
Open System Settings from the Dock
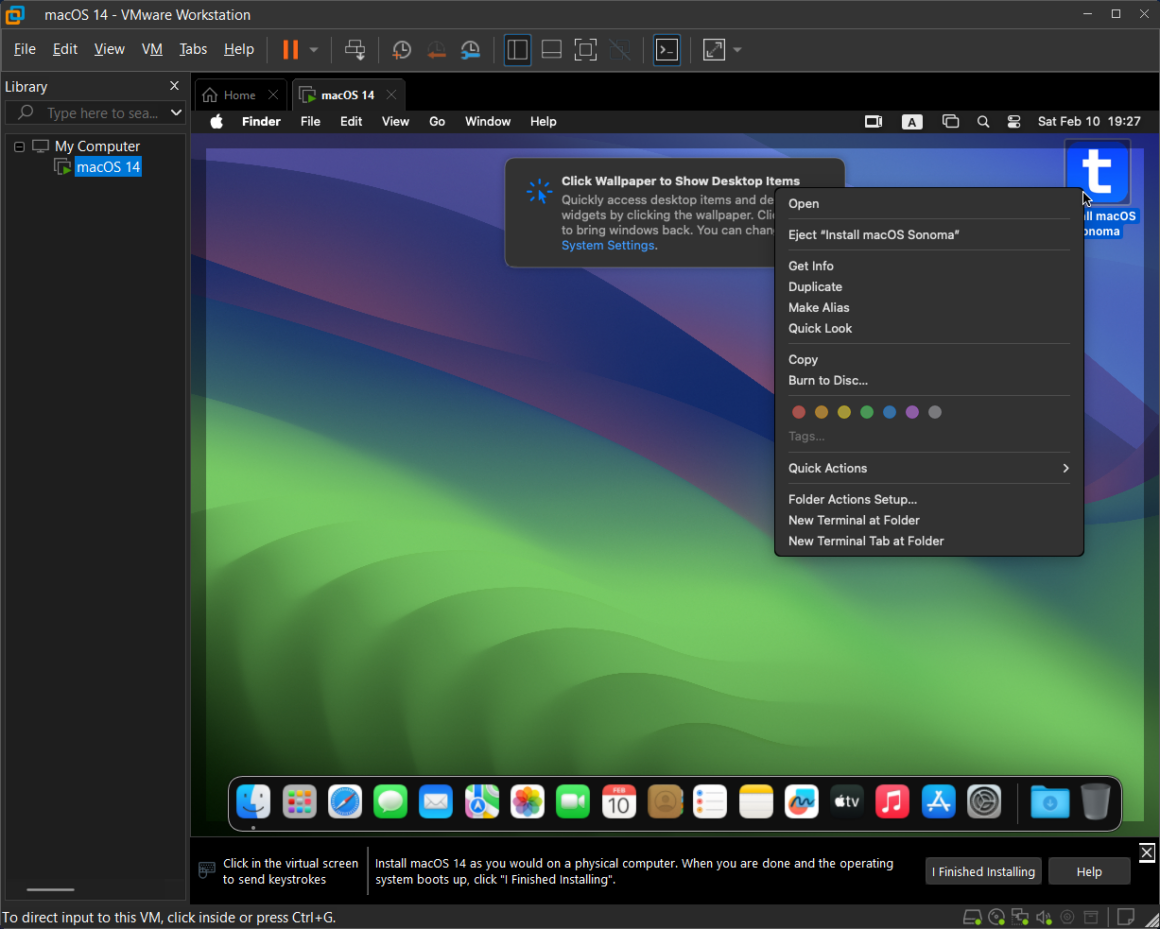(x=984, y=802)
